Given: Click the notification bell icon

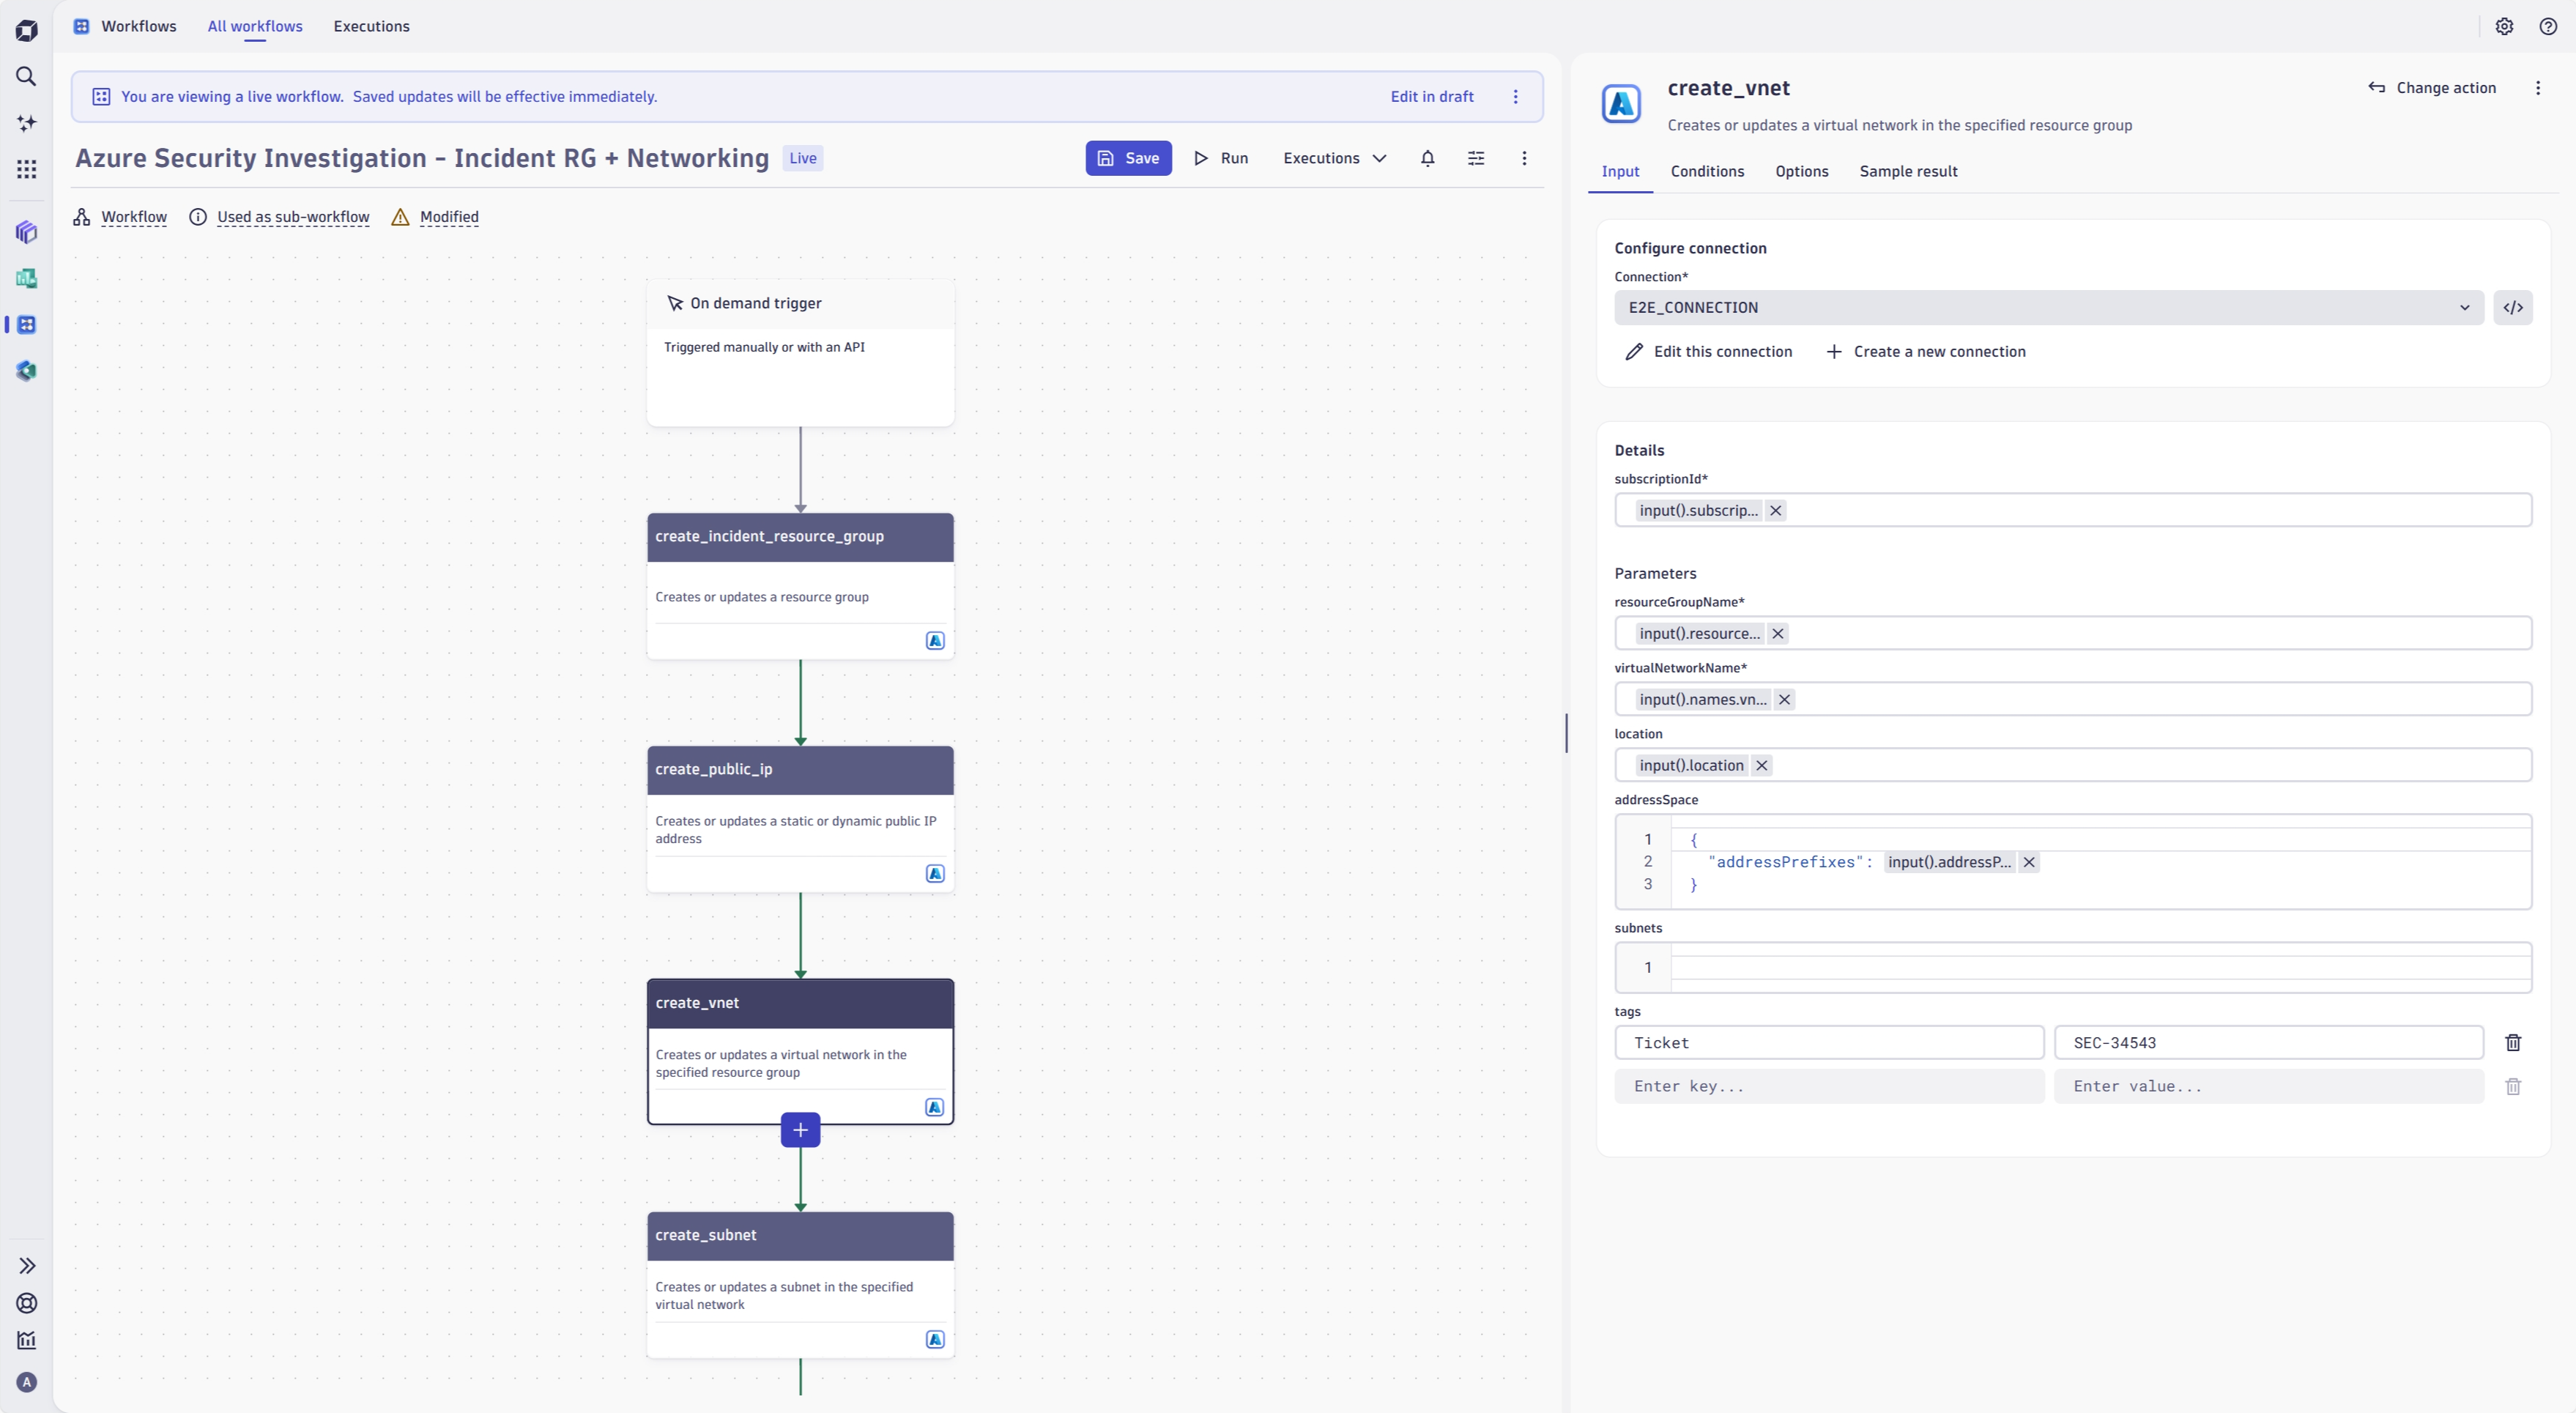Looking at the screenshot, I should coord(1427,158).
